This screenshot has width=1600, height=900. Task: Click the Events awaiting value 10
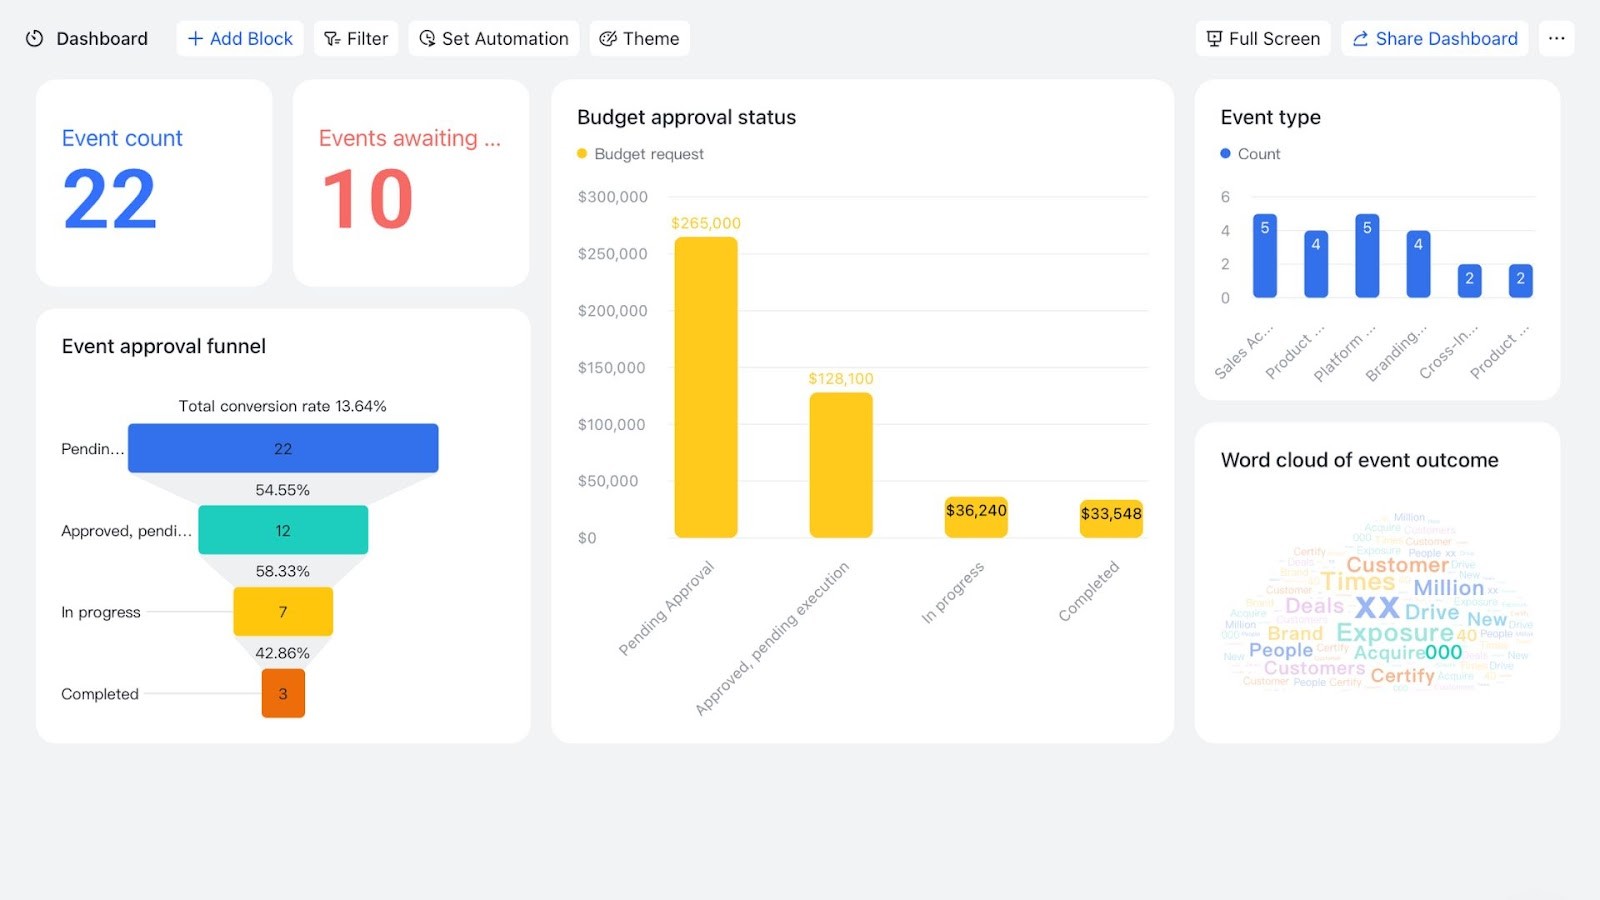point(367,199)
